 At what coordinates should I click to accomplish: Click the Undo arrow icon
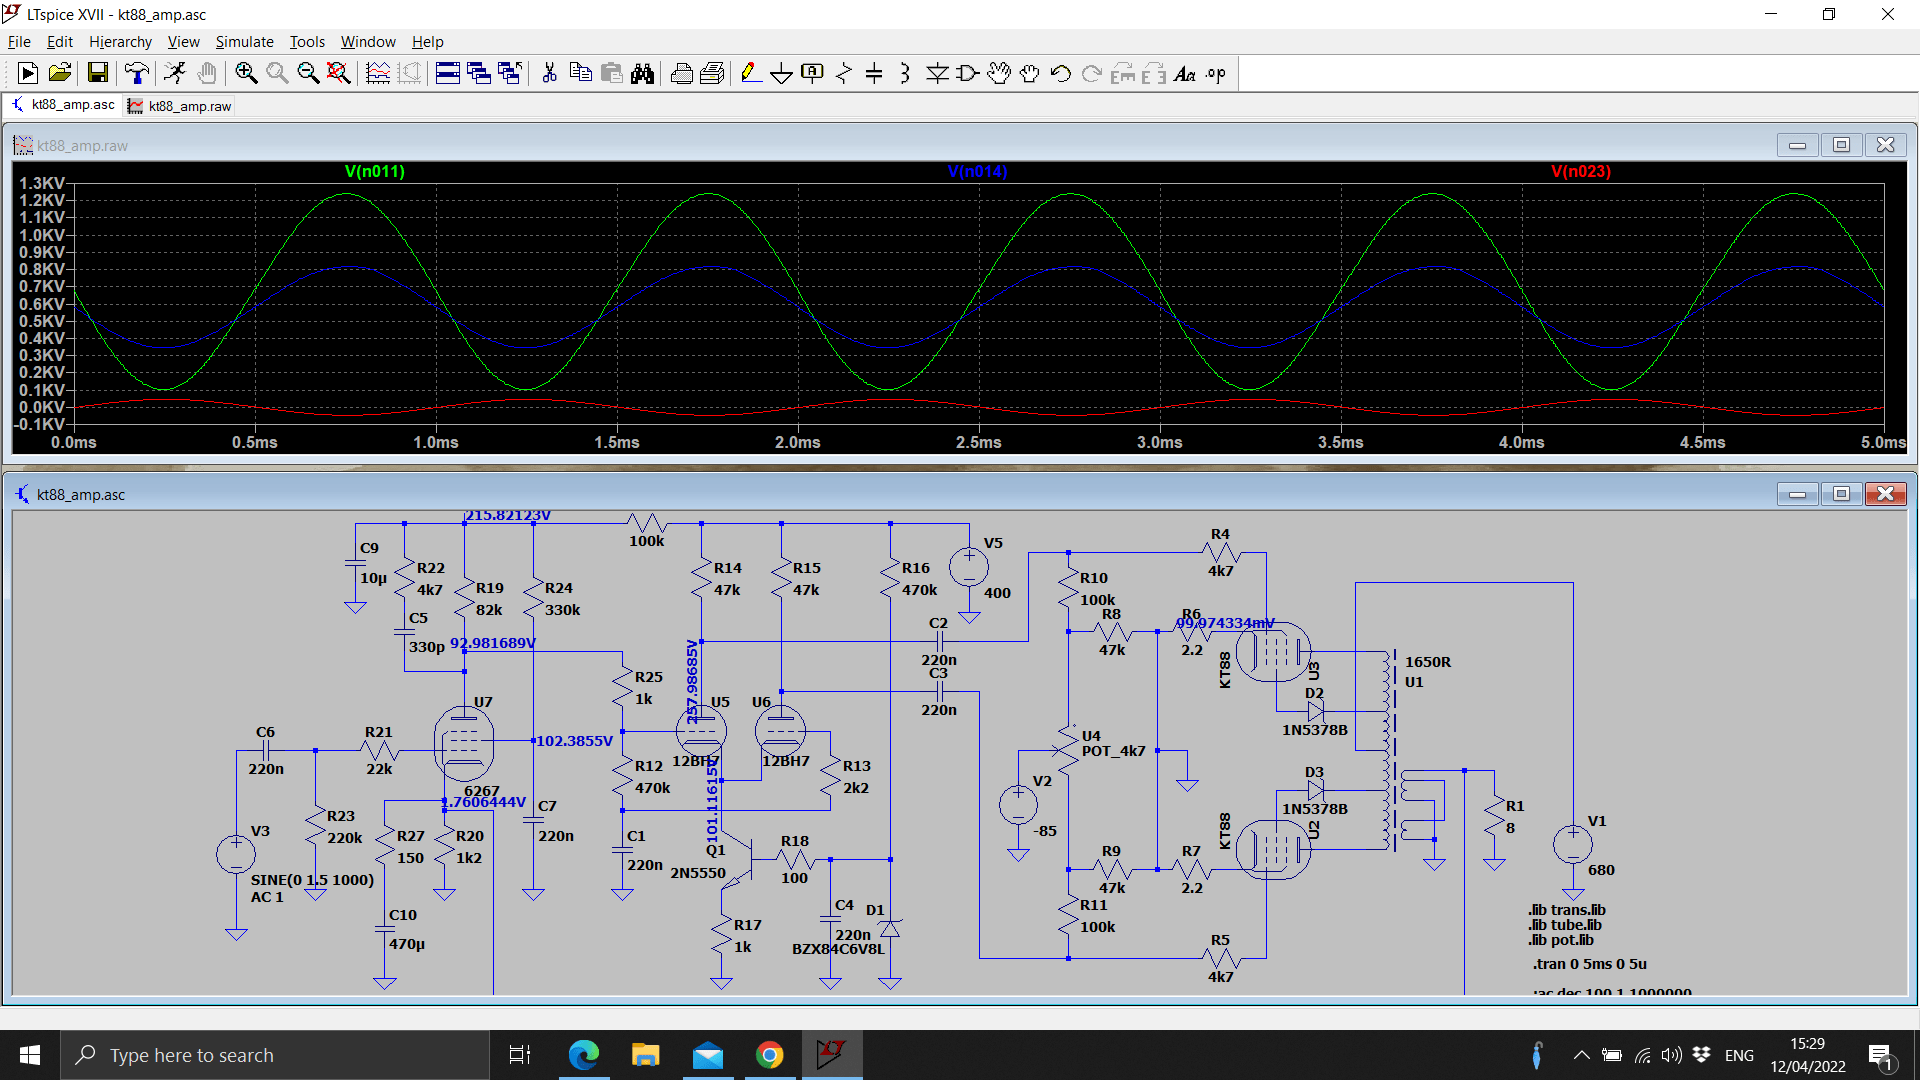click(x=1061, y=73)
